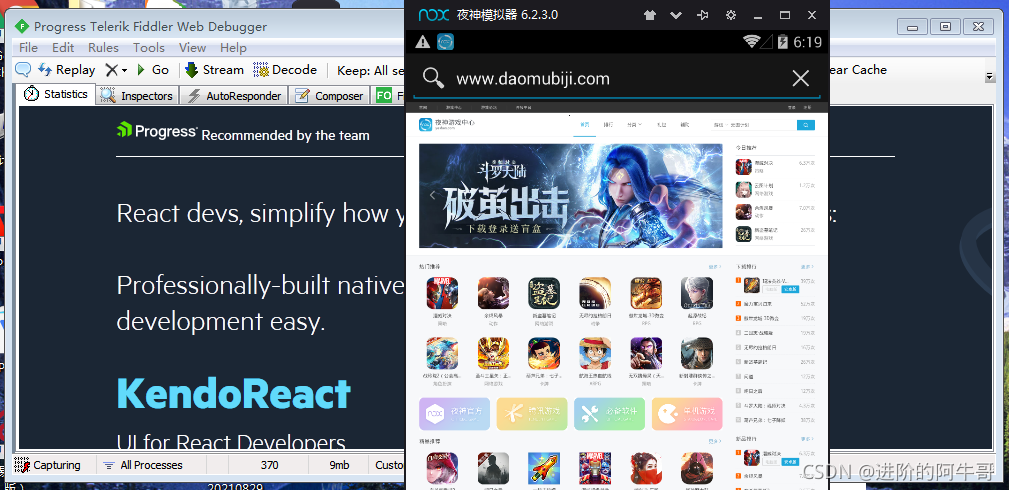This screenshot has height=490, width=1009.
Task: Open the rocket game icon in bottom row
Action: pos(544,468)
